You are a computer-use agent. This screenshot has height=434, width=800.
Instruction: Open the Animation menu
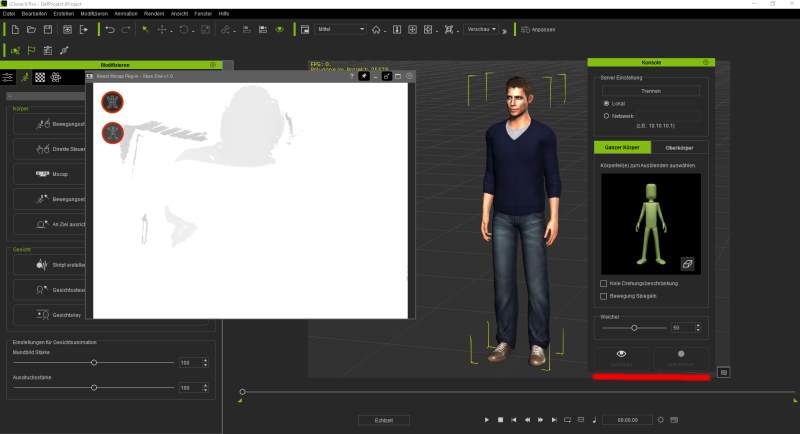coord(125,14)
